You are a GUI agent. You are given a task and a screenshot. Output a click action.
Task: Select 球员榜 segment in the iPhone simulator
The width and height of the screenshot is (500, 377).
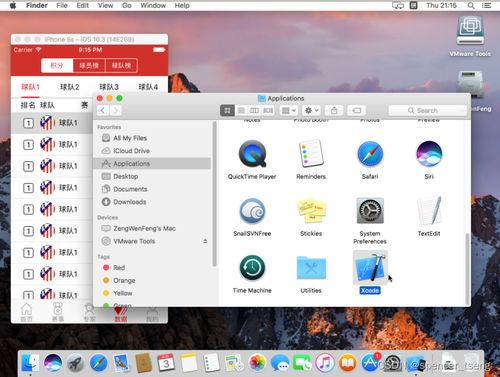click(89, 65)
